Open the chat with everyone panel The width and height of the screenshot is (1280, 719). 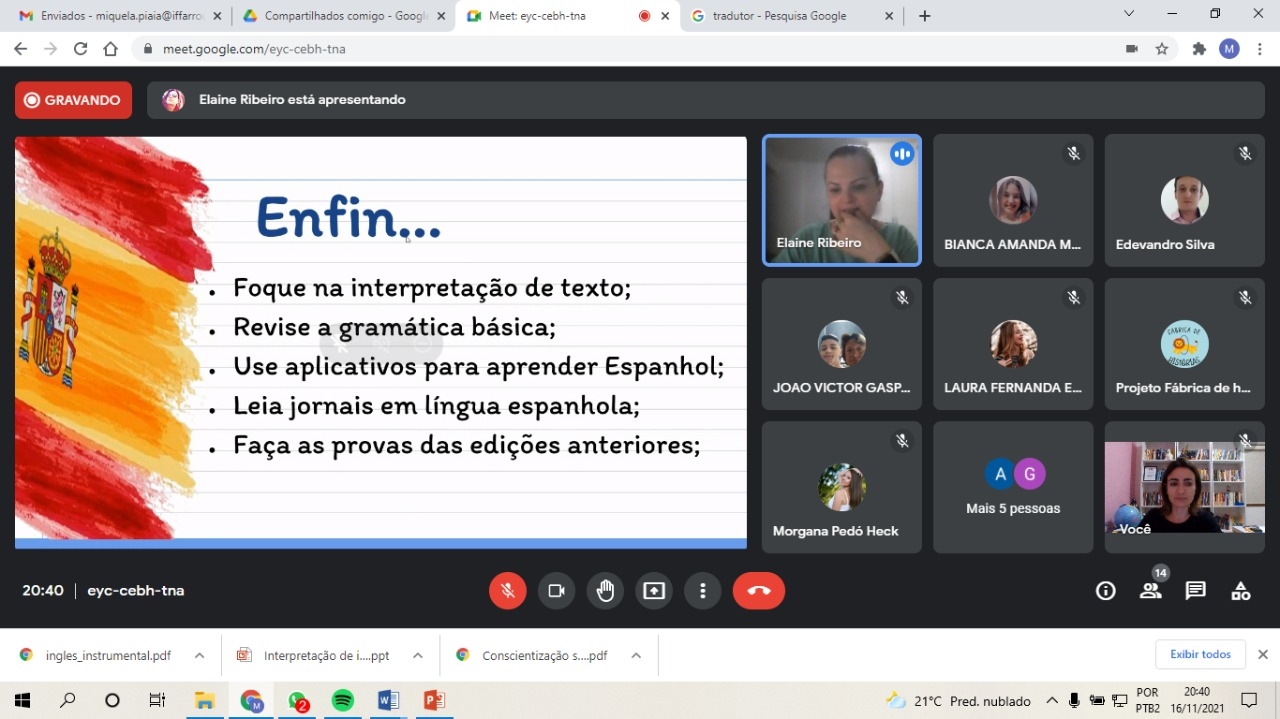pyautogui.click(x=1195, y=591)
